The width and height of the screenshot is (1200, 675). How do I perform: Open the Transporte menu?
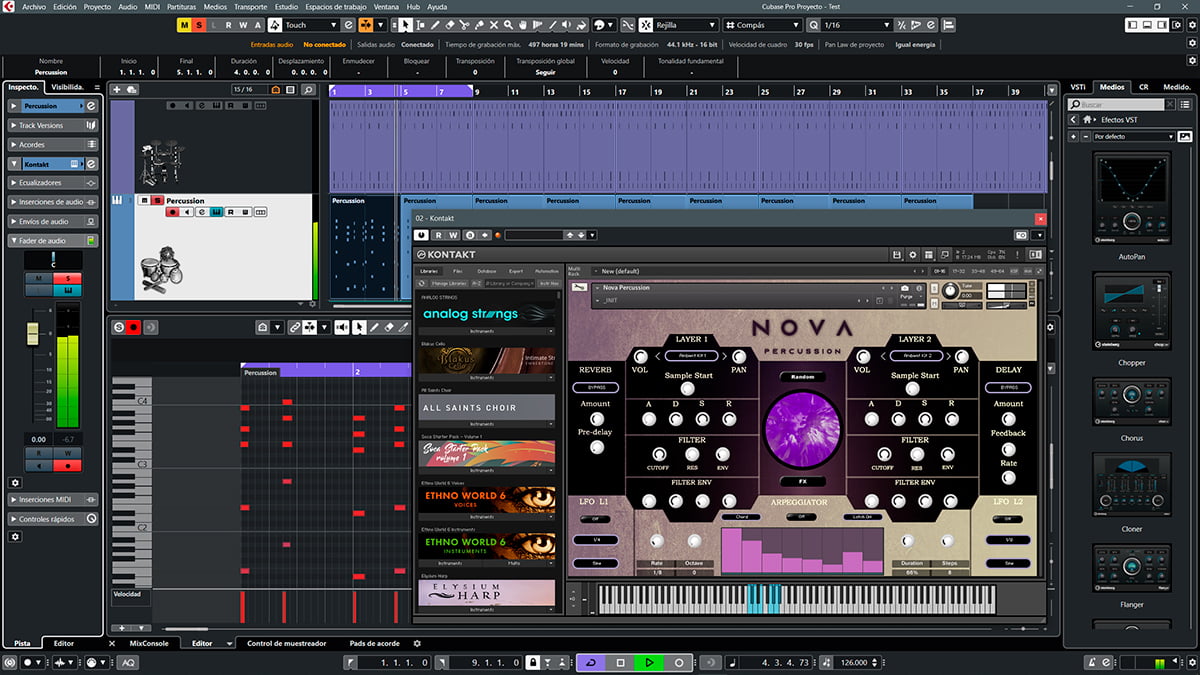tap(250, 6)
